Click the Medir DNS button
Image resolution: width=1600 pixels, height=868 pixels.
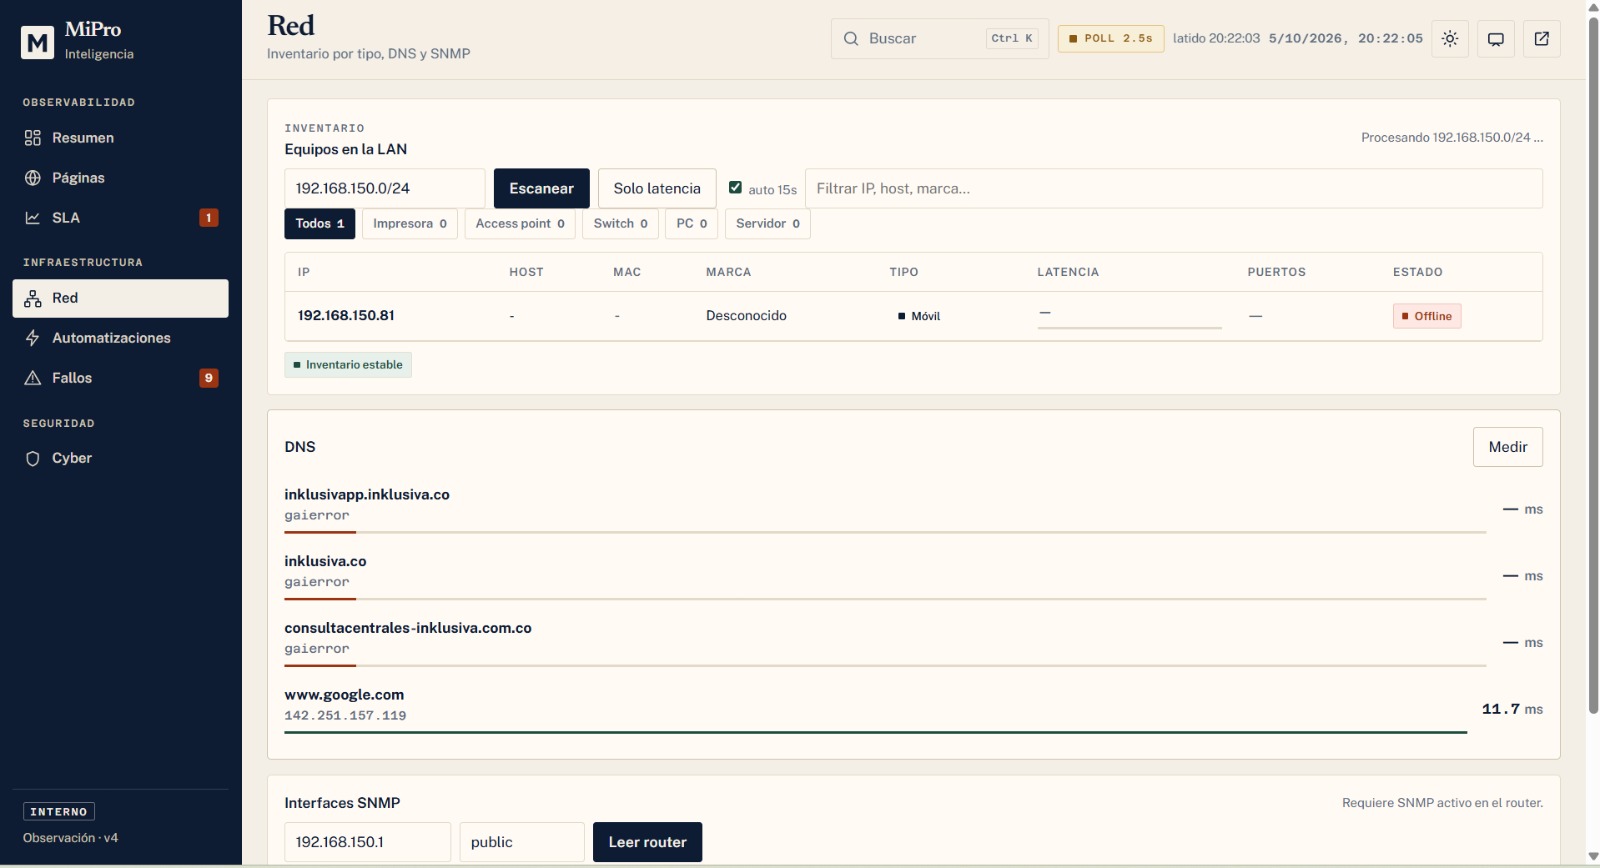pos(1508,447)
